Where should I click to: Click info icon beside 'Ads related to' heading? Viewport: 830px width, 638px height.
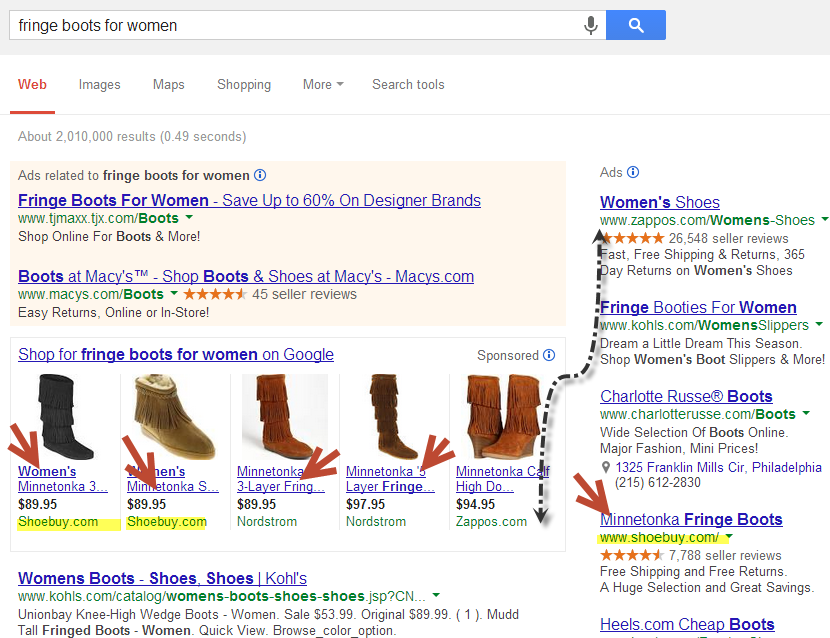pyautogui.click(x=260, y=175)
